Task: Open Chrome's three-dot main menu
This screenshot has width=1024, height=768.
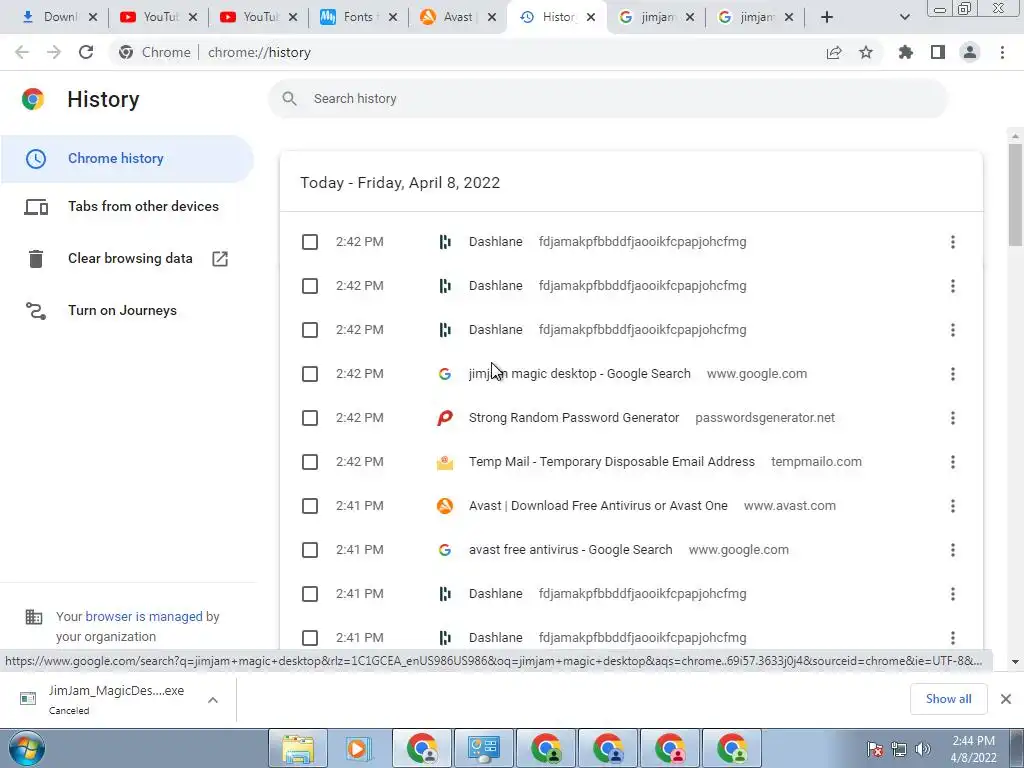Action: tap(1002, 52)
